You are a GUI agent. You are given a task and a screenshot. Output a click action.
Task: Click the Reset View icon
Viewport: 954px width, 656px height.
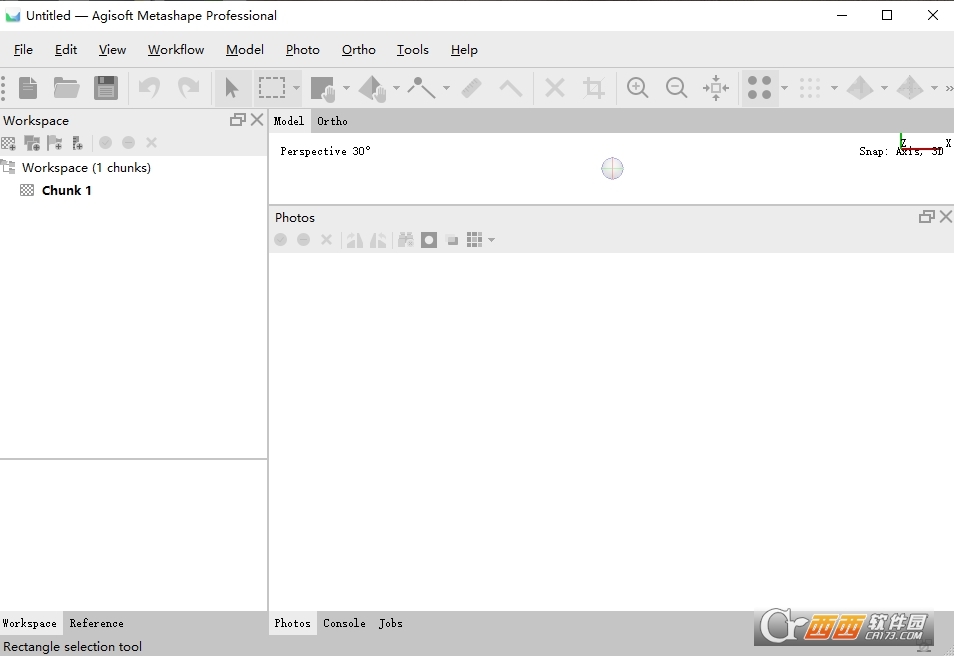[716, 88]
